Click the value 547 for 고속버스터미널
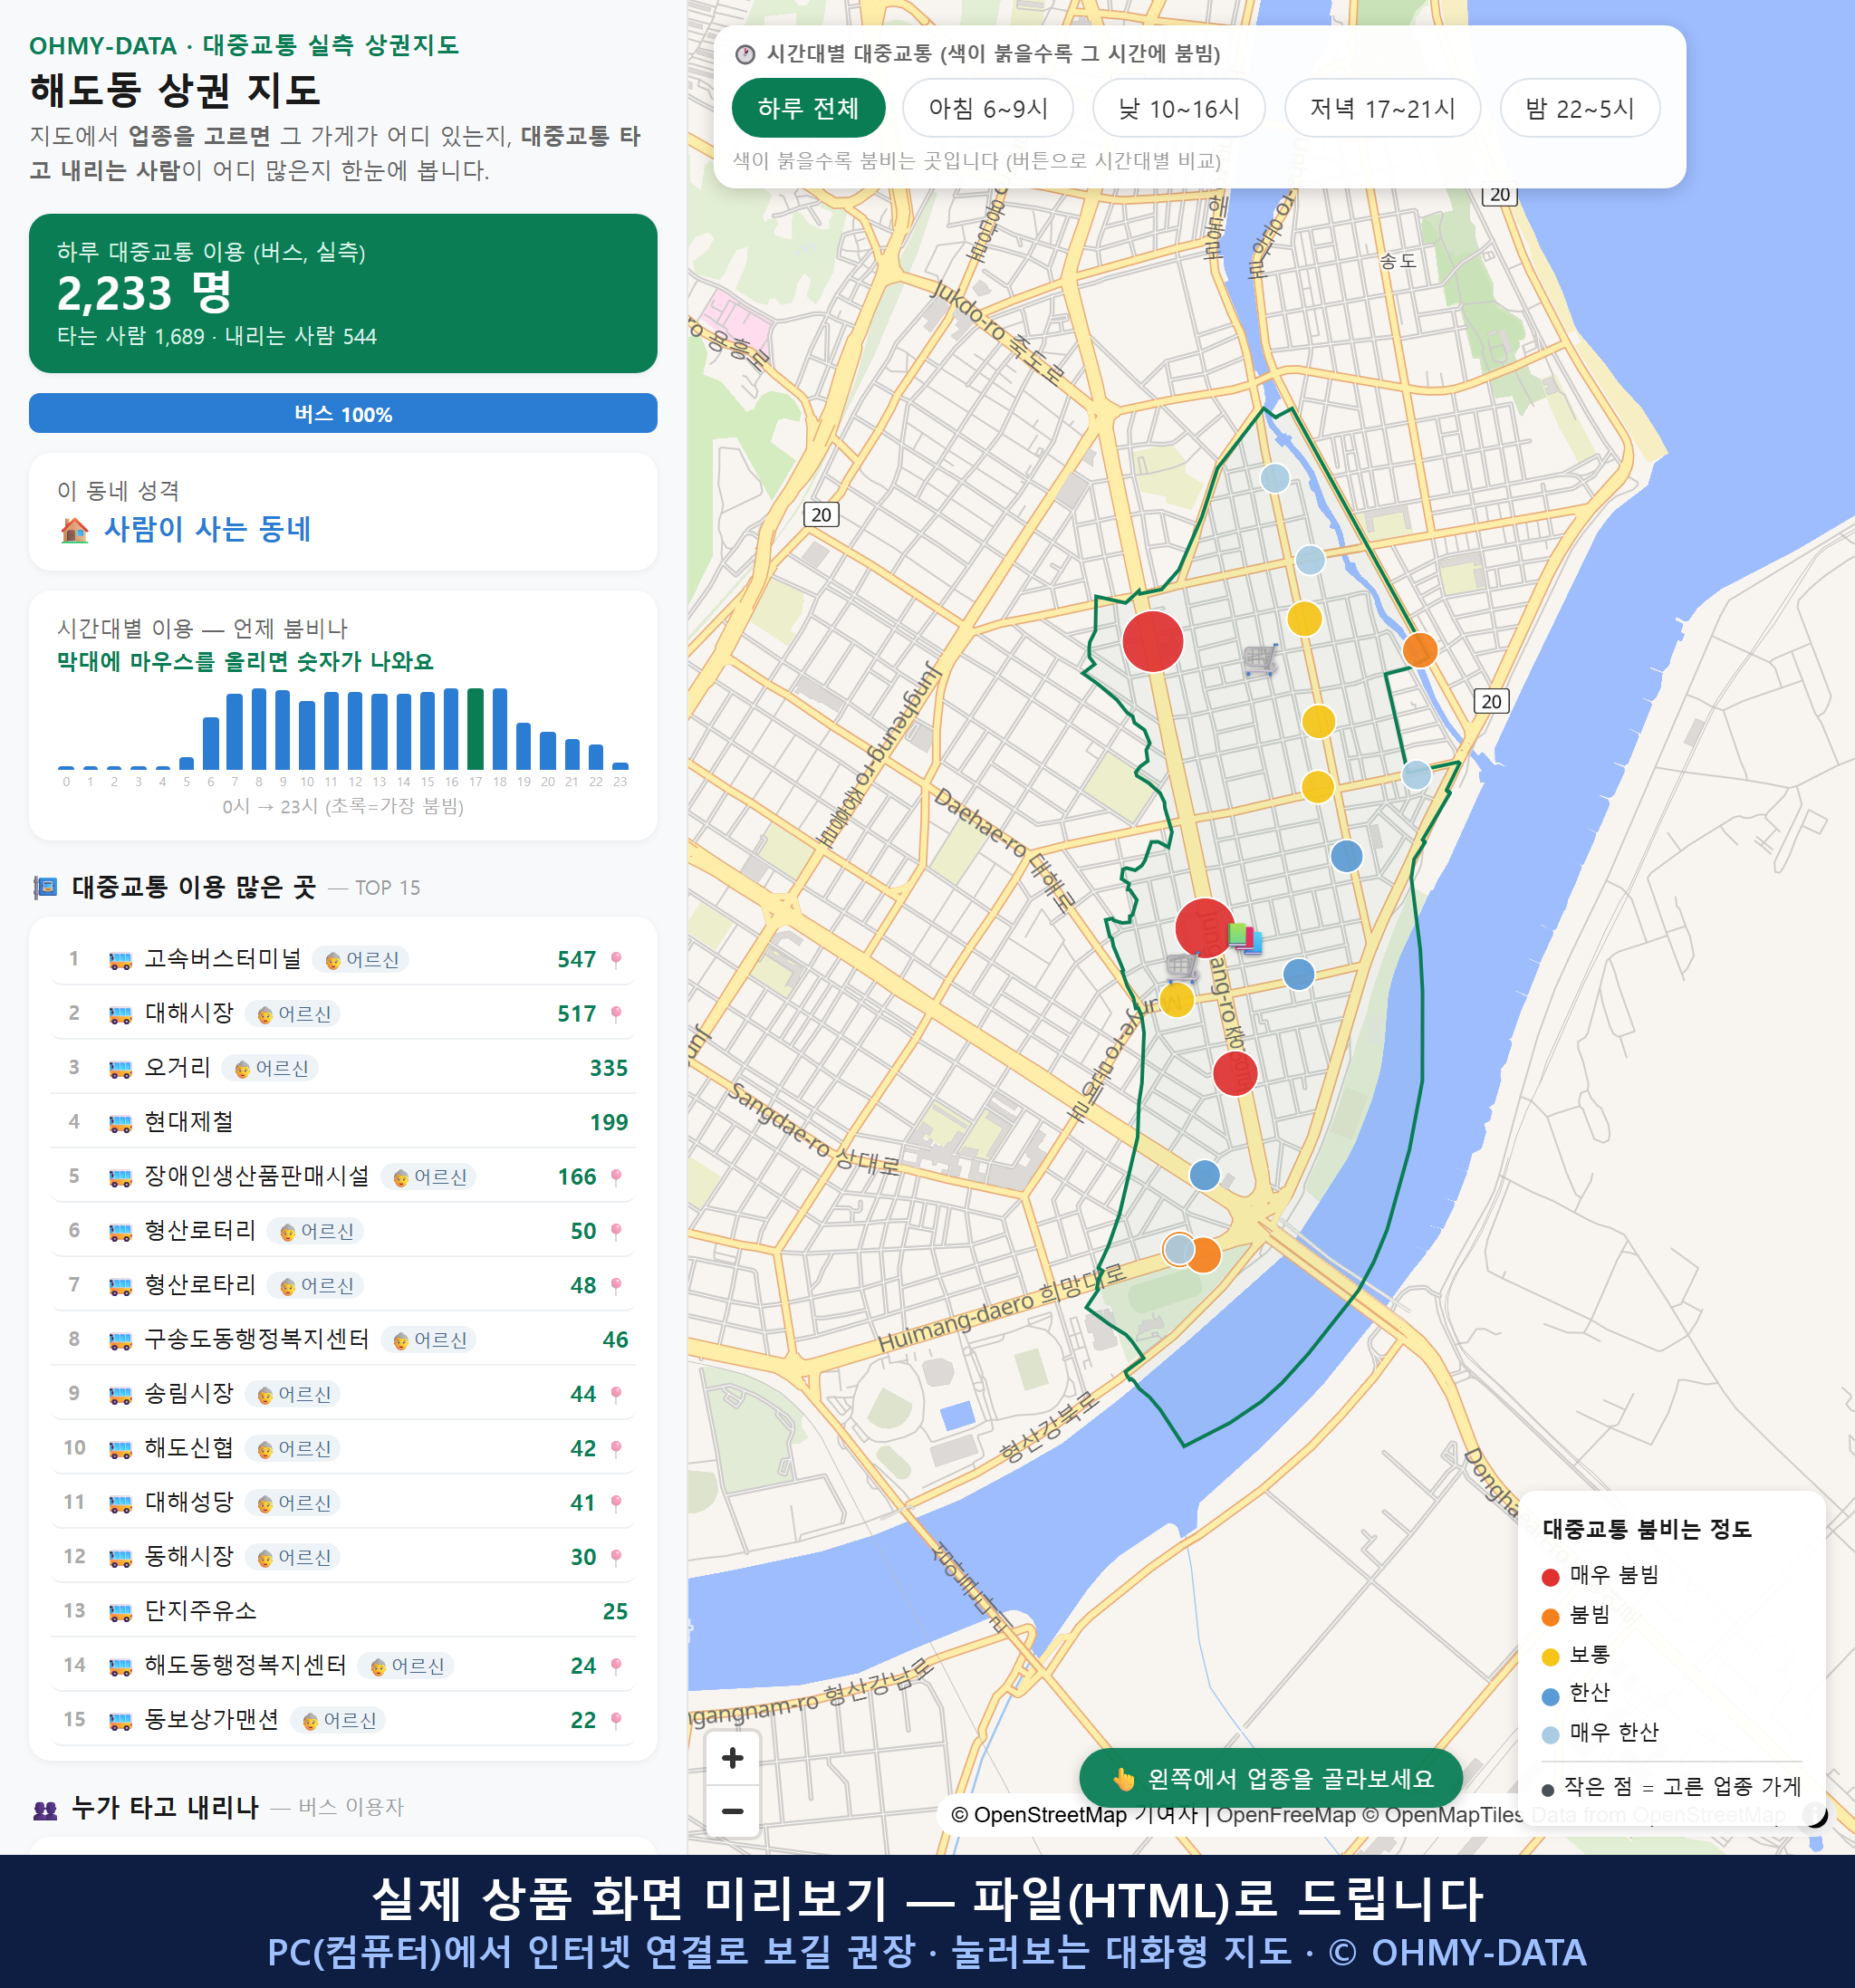Image resolution: width=1855 pixels, height=1988 pixels. [577, 960]
